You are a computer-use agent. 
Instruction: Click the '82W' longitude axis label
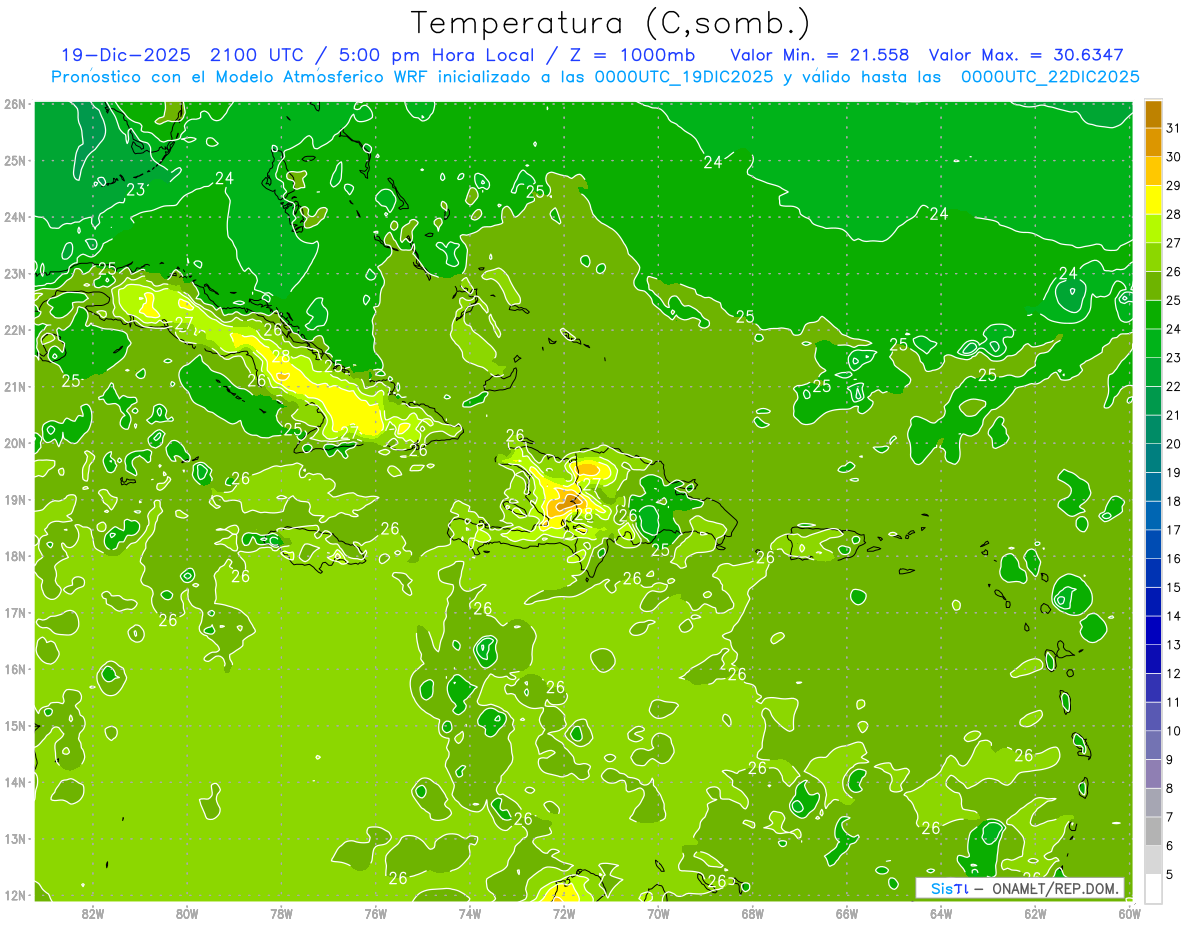[x=93, y=913]
